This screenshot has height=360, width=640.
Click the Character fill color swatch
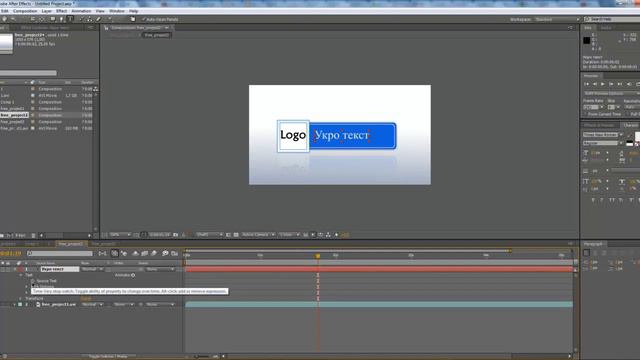[x=638, y=137]
